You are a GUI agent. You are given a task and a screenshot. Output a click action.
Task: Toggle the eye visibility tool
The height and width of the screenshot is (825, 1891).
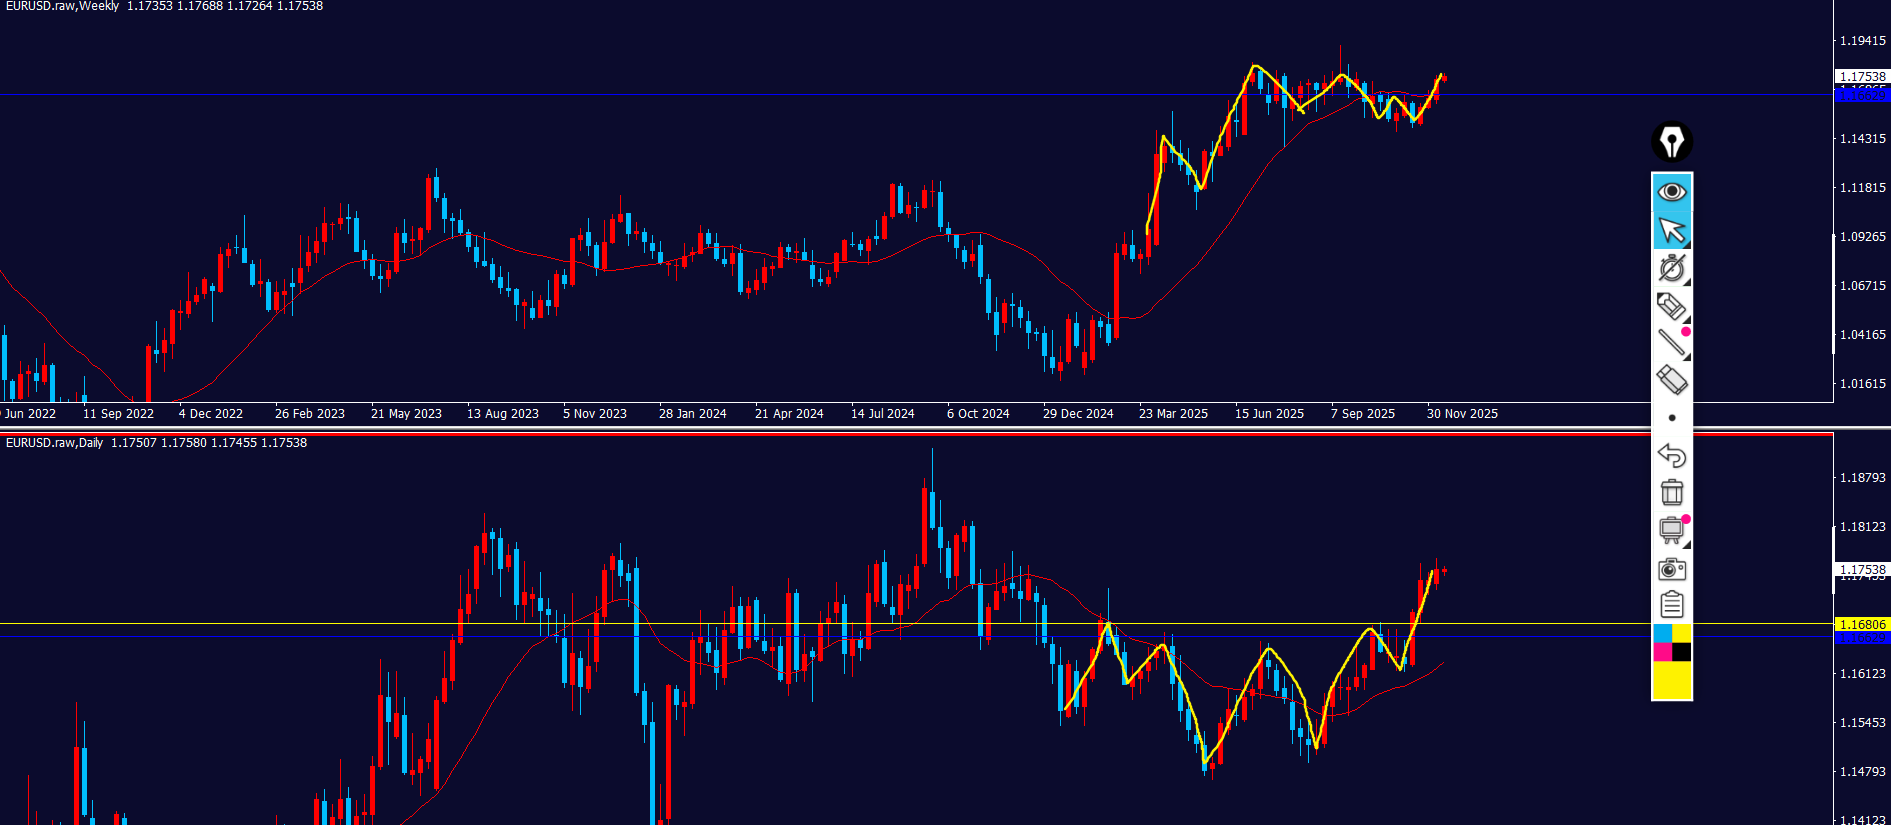(x=1671, y=192)
